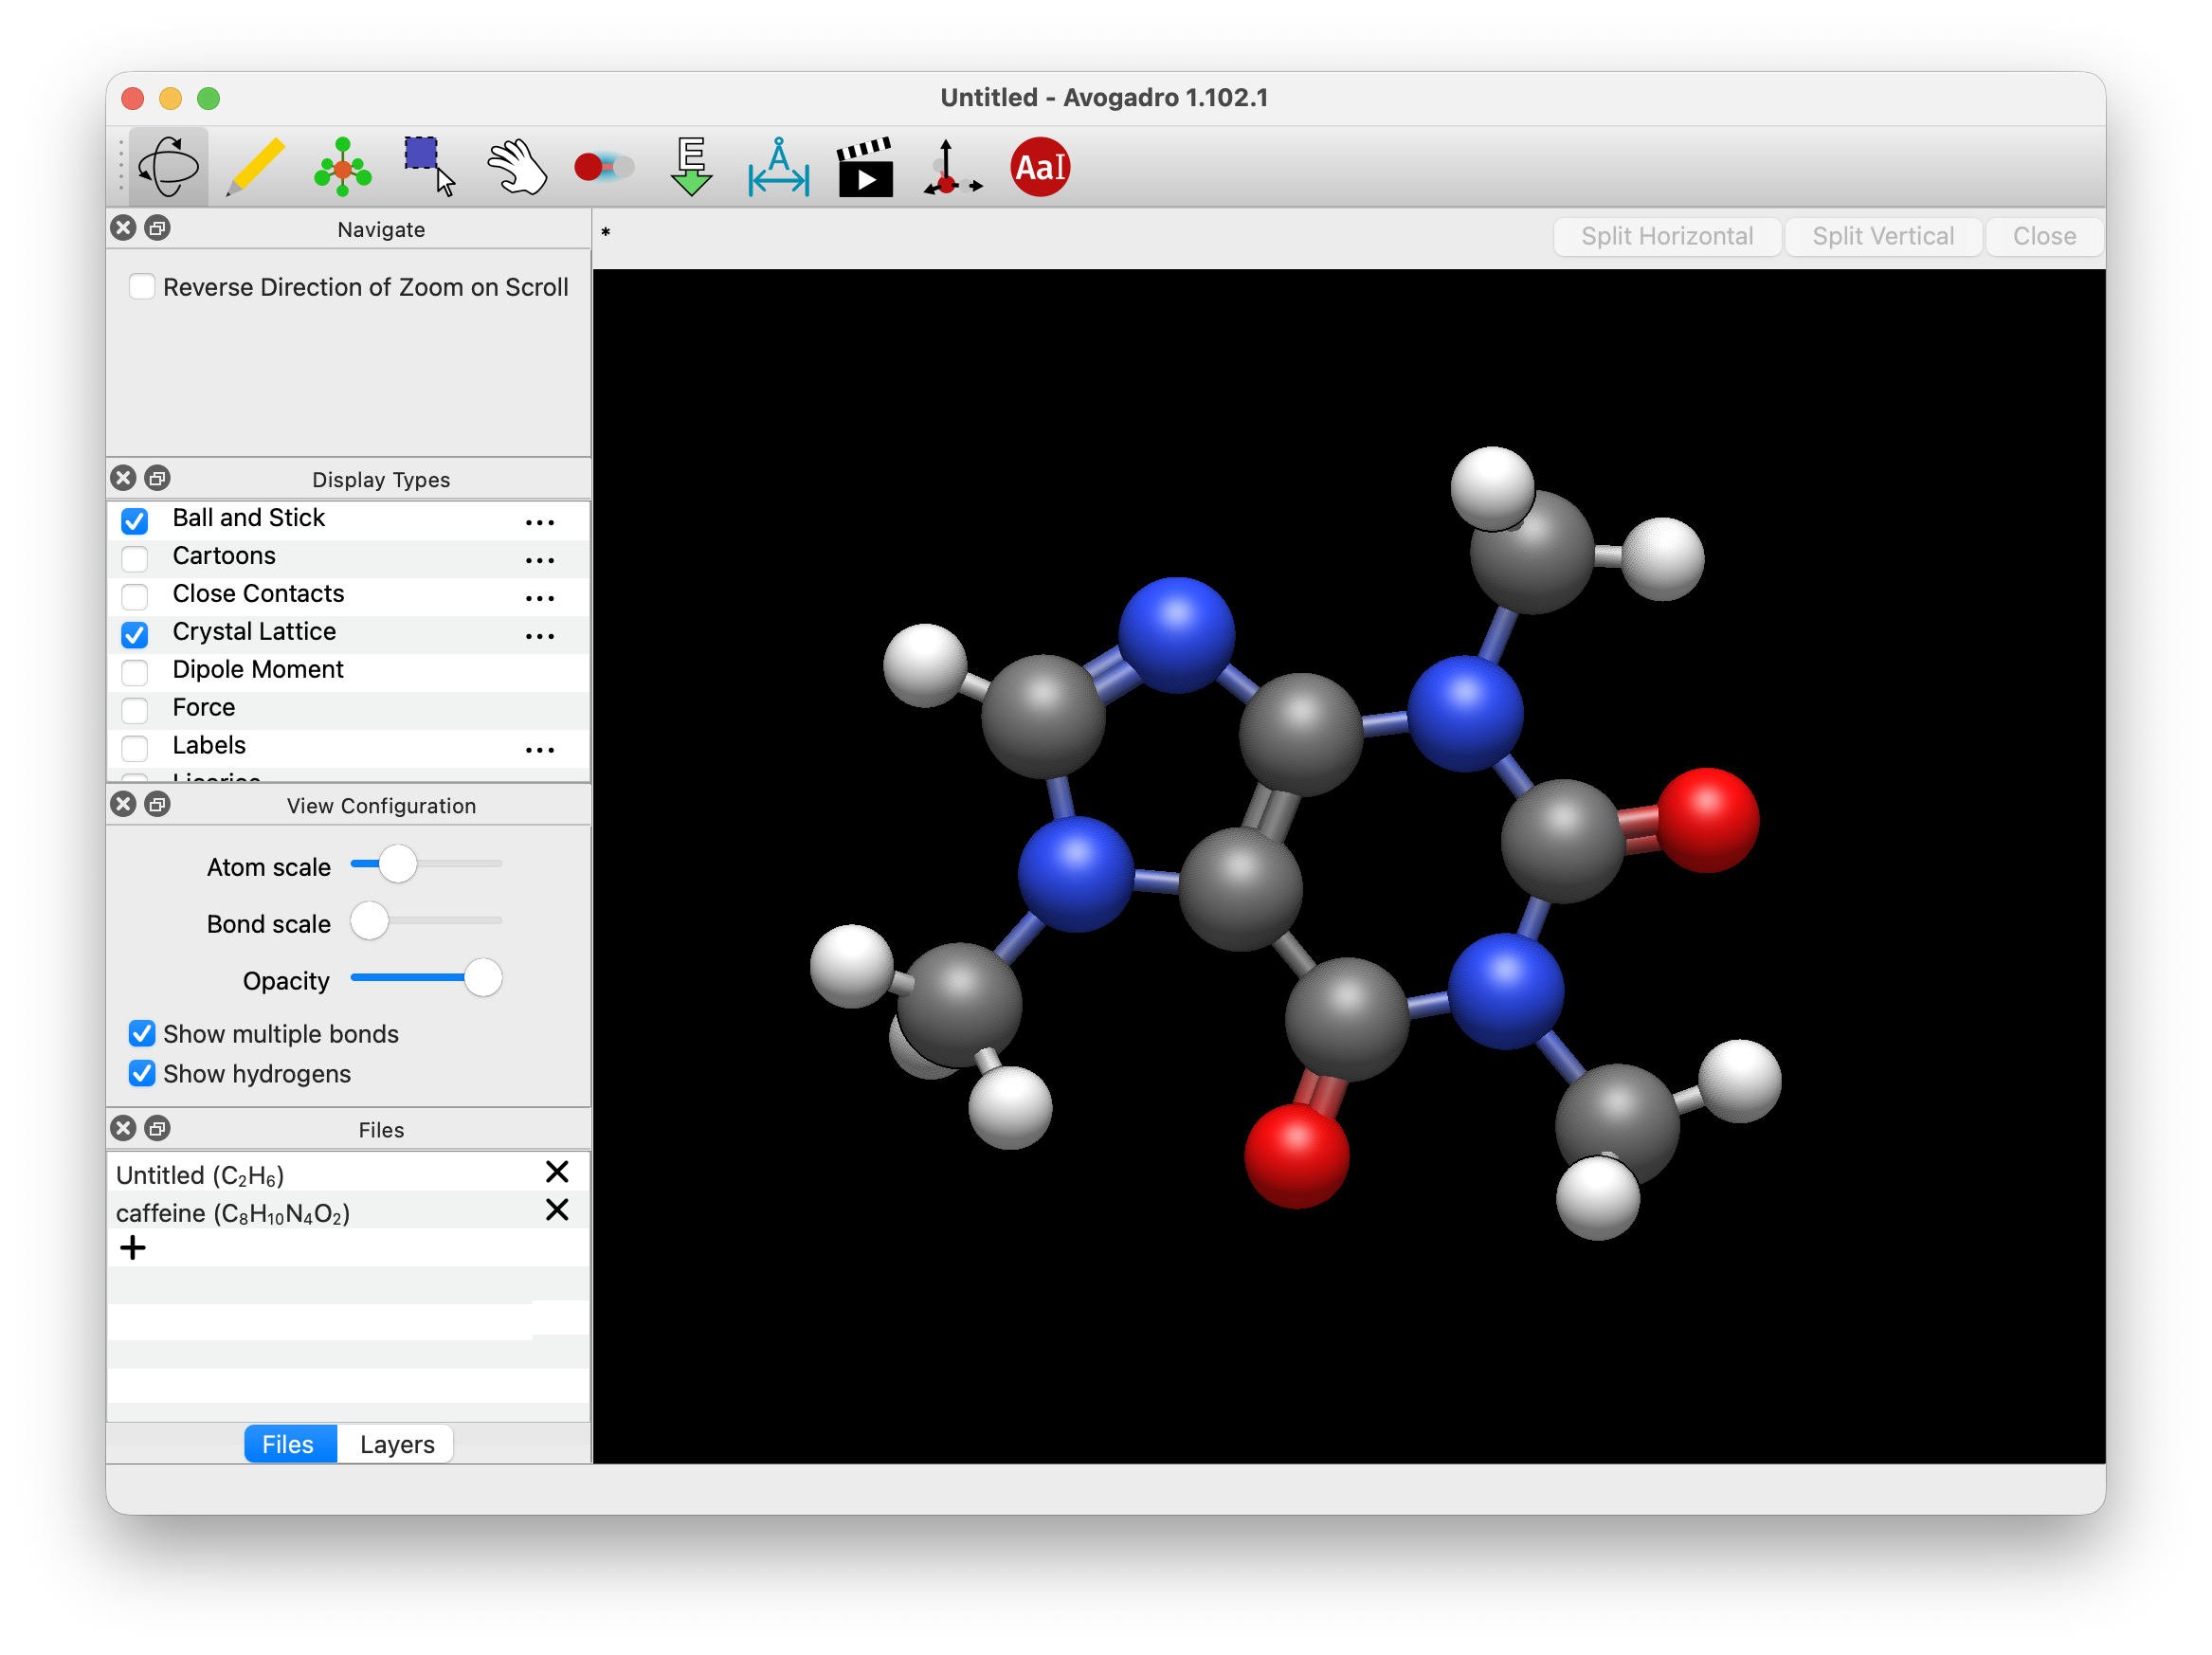The width and height of the screenshot is (2212, 1655).
Task: Check Reverse Direction of Zoom on Scroll
Action: (x=141, y=286)
